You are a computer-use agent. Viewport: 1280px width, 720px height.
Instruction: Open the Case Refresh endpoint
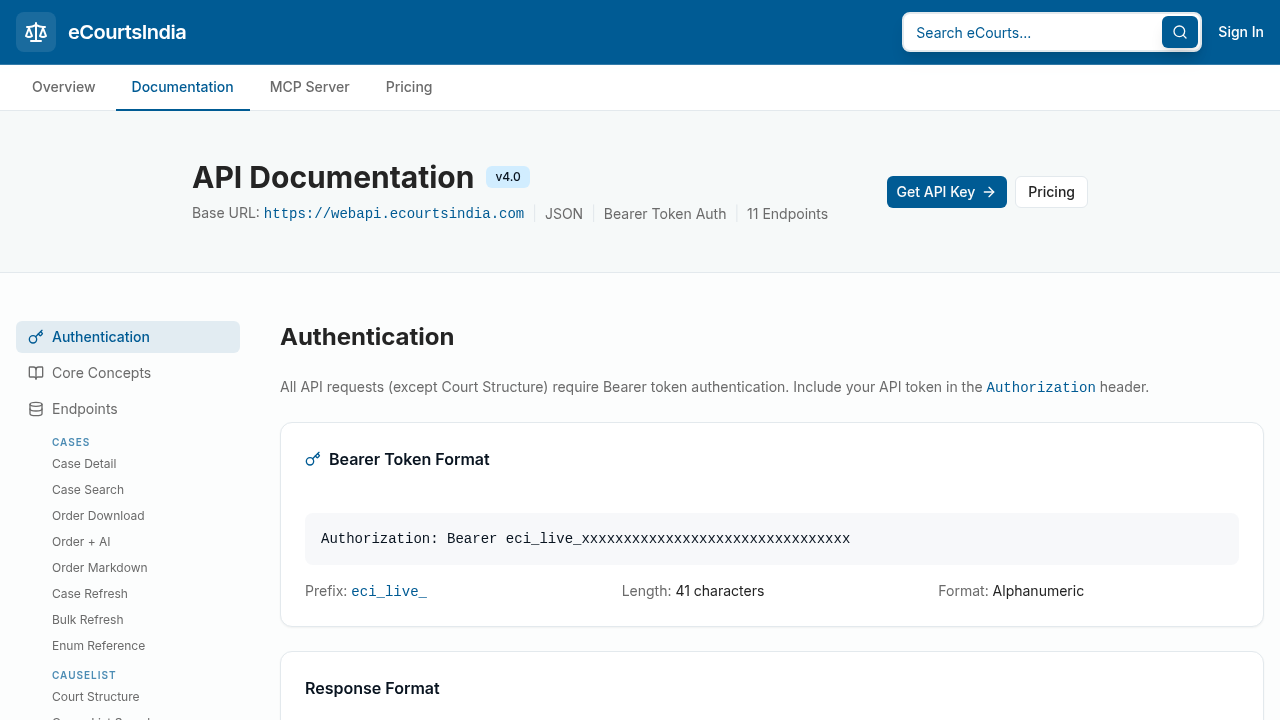click(x=90, y=594)
